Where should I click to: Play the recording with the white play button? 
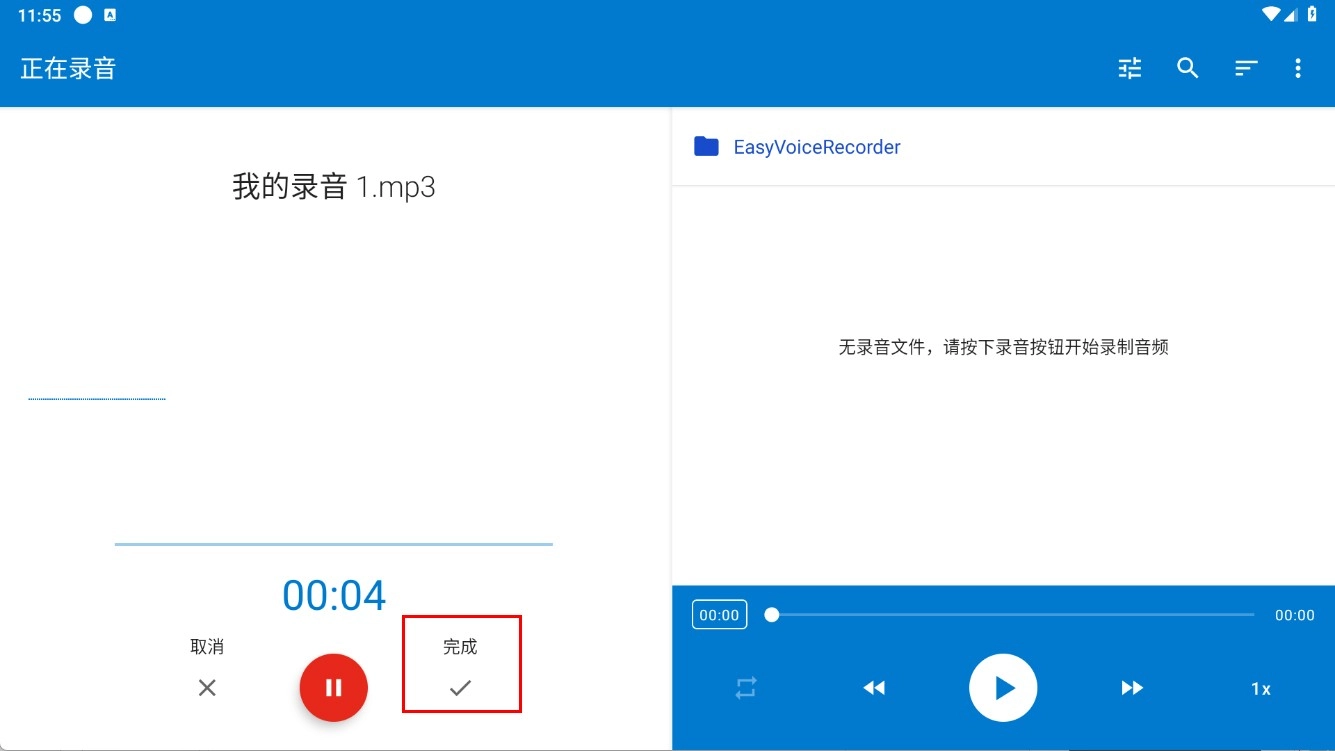(1002, 688)
